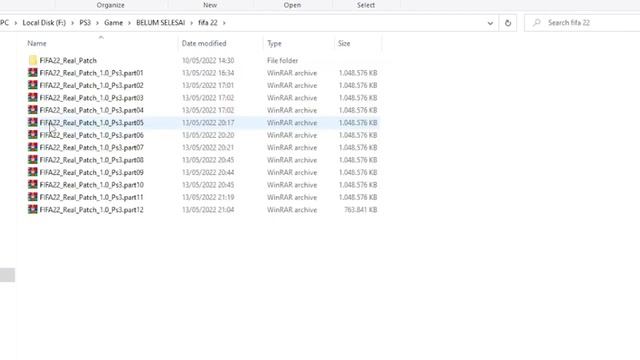Click date 13/05/2022 21:19 cell
The width and height of the screenshot is (640, 360).
pos(208,197)
